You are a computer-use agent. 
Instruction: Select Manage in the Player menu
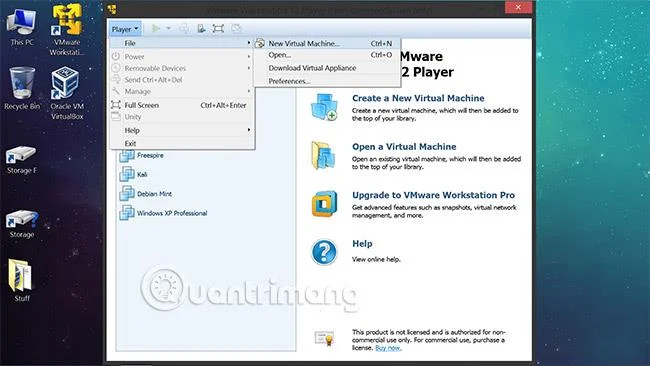182,92
